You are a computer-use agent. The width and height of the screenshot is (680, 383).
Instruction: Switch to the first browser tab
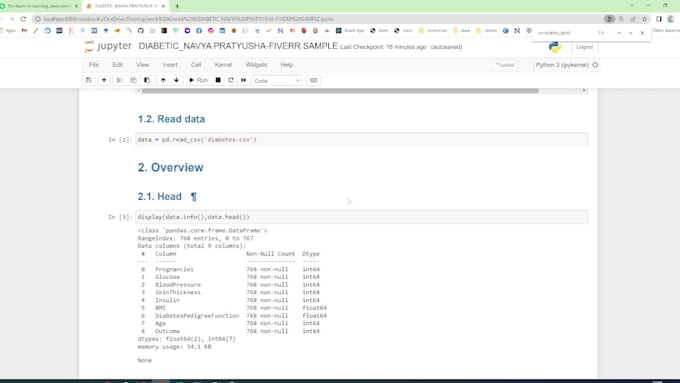pyautogui.click(x=39, y=6)
